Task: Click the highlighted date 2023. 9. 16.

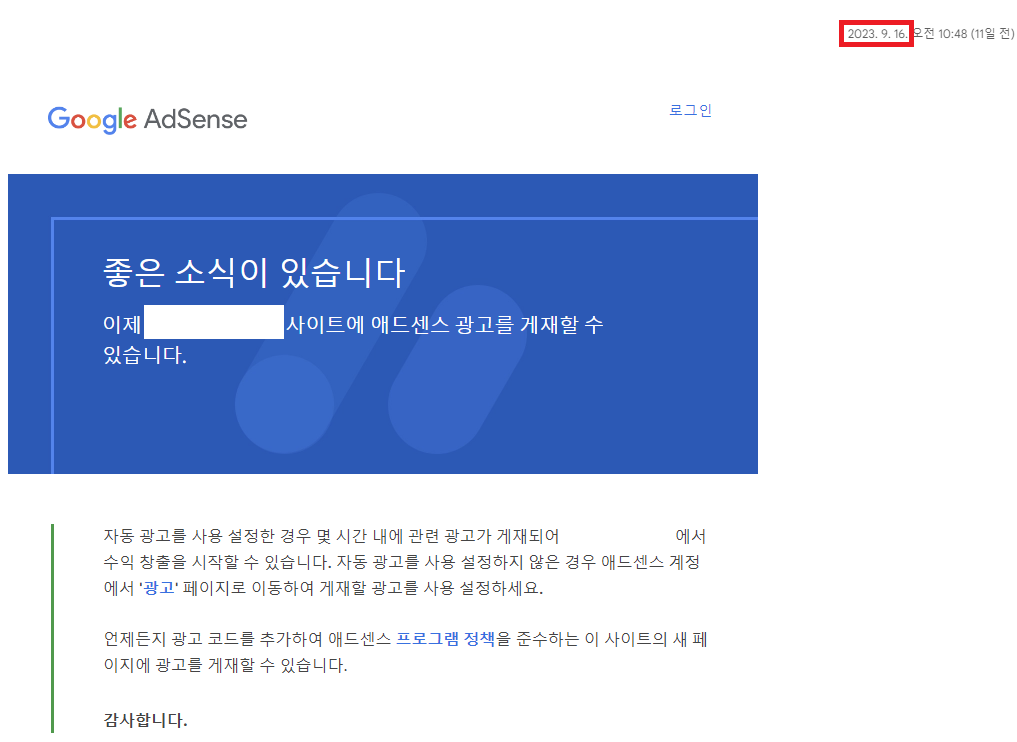Action: [x=876, y=33]
